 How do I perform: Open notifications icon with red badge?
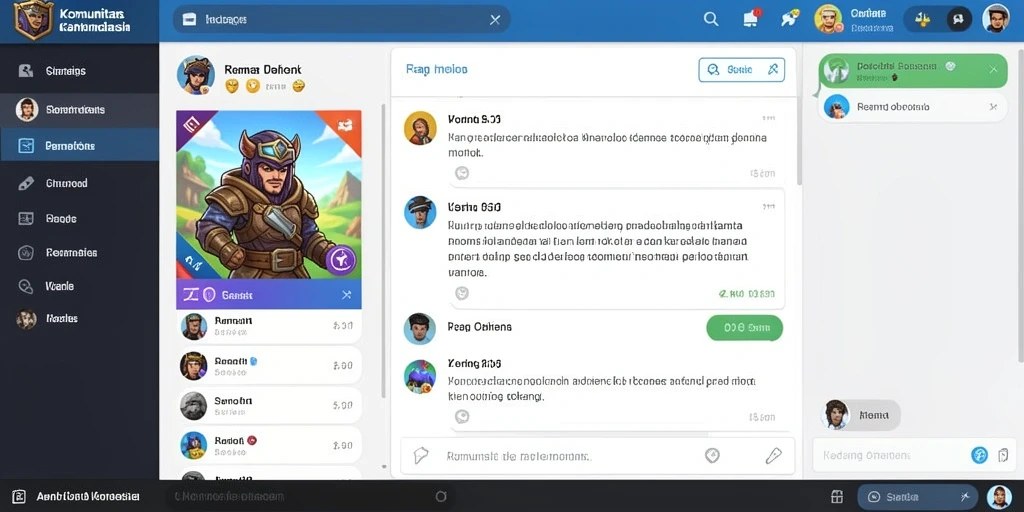point(752,18)
